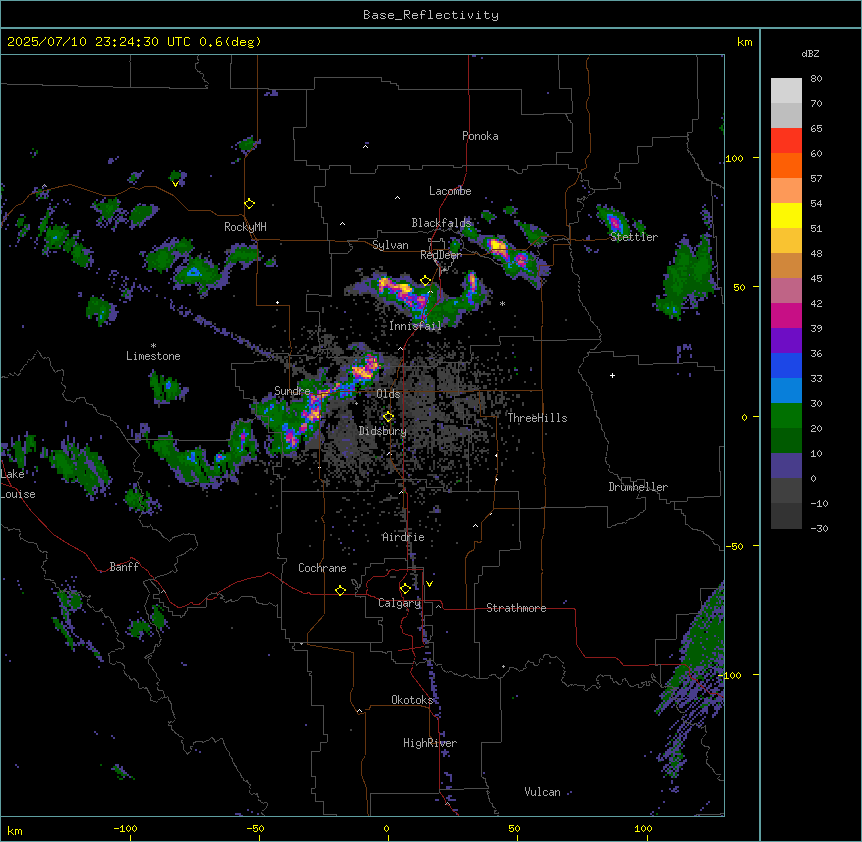Select the yellow diamond marker south of RedDeer
Image resolution: width=862 pixels, height=842 pixels.
(x=425, y=281)
